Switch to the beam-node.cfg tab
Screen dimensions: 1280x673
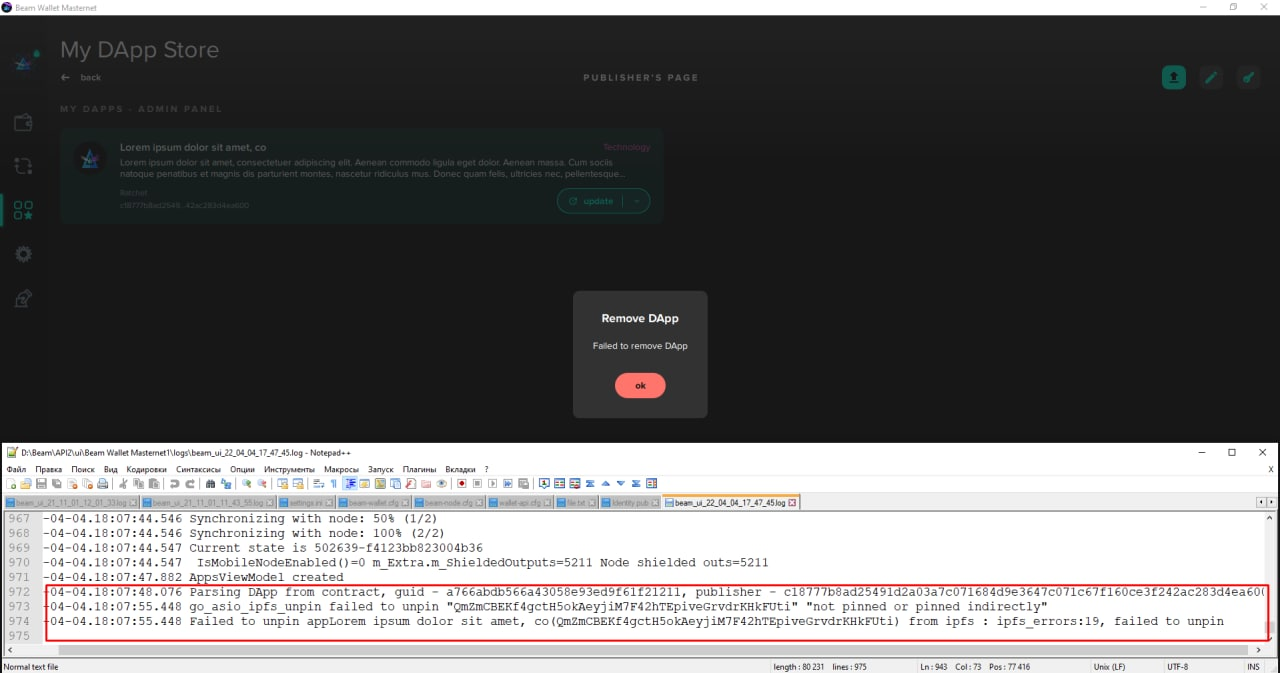click(448, 502)
